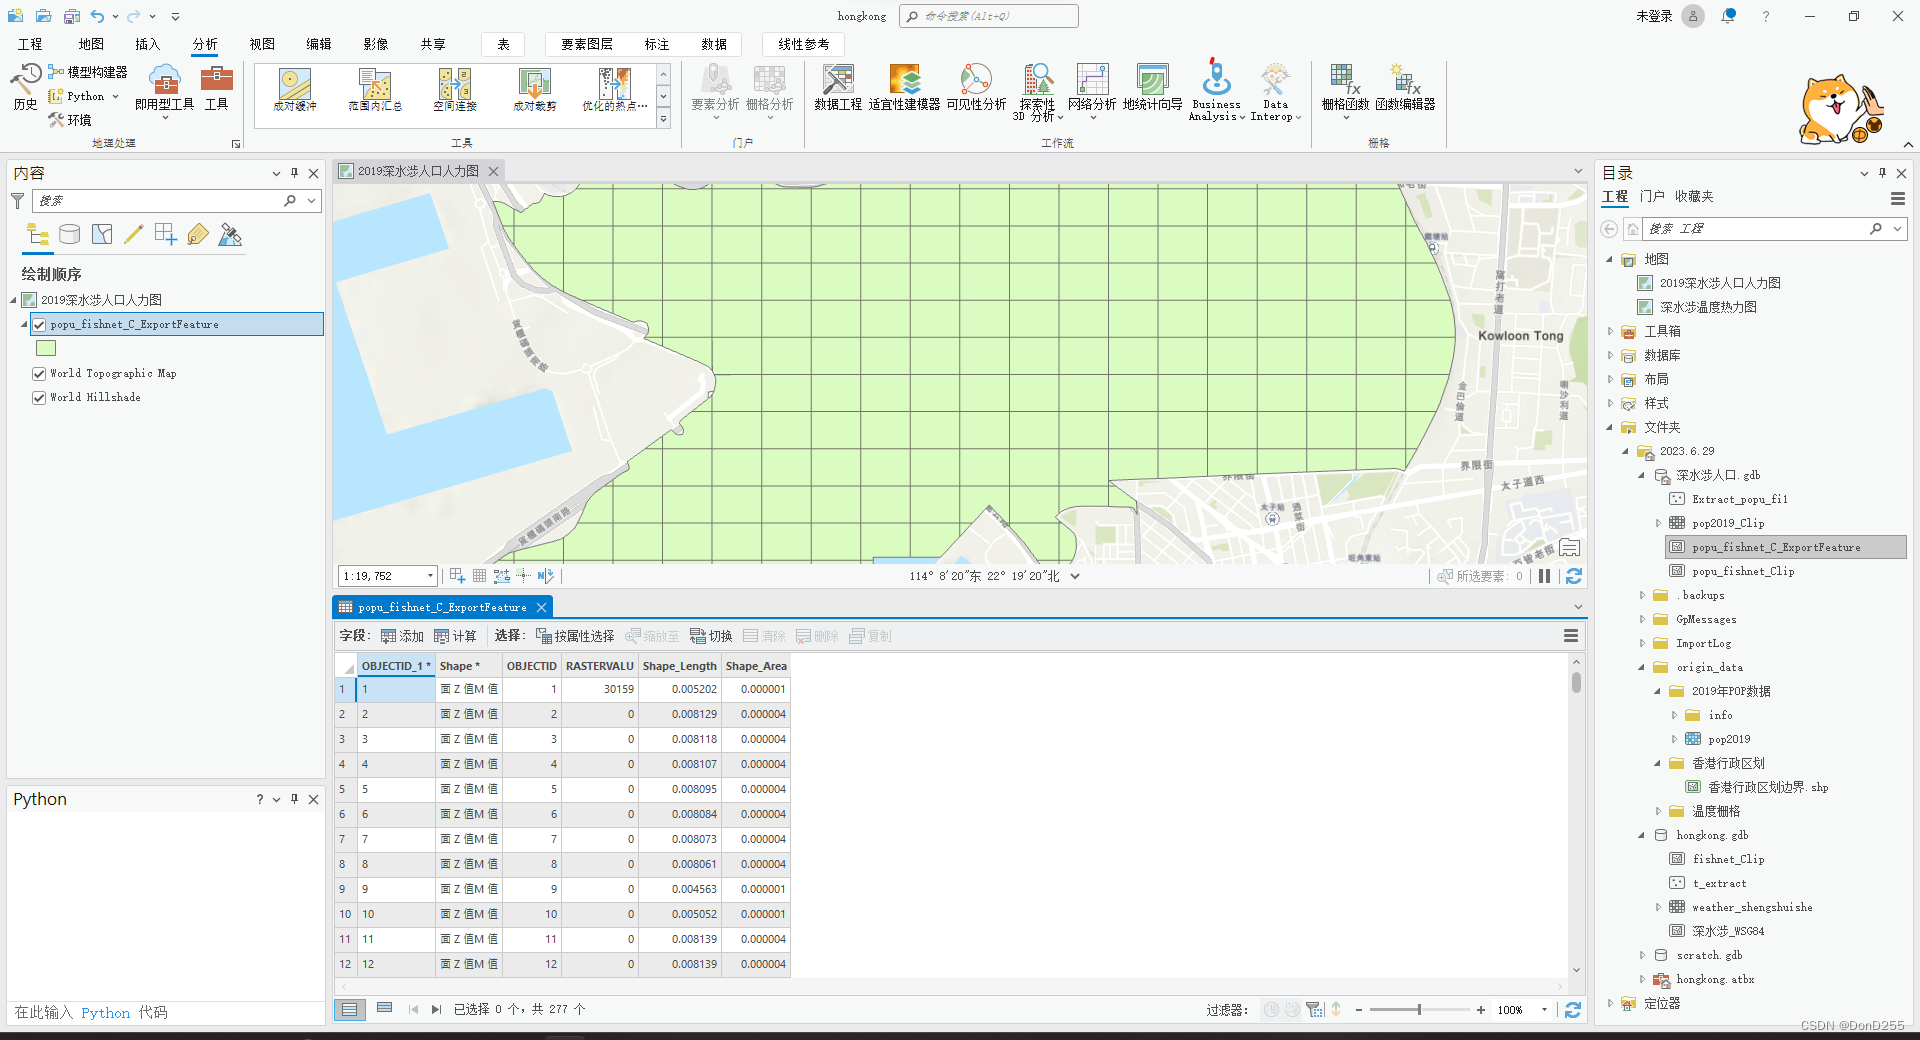This screenshot has width=1920, height=1040.
Task: Open Raster Functions (栅格函数)
Action: tap(1345, 90)
